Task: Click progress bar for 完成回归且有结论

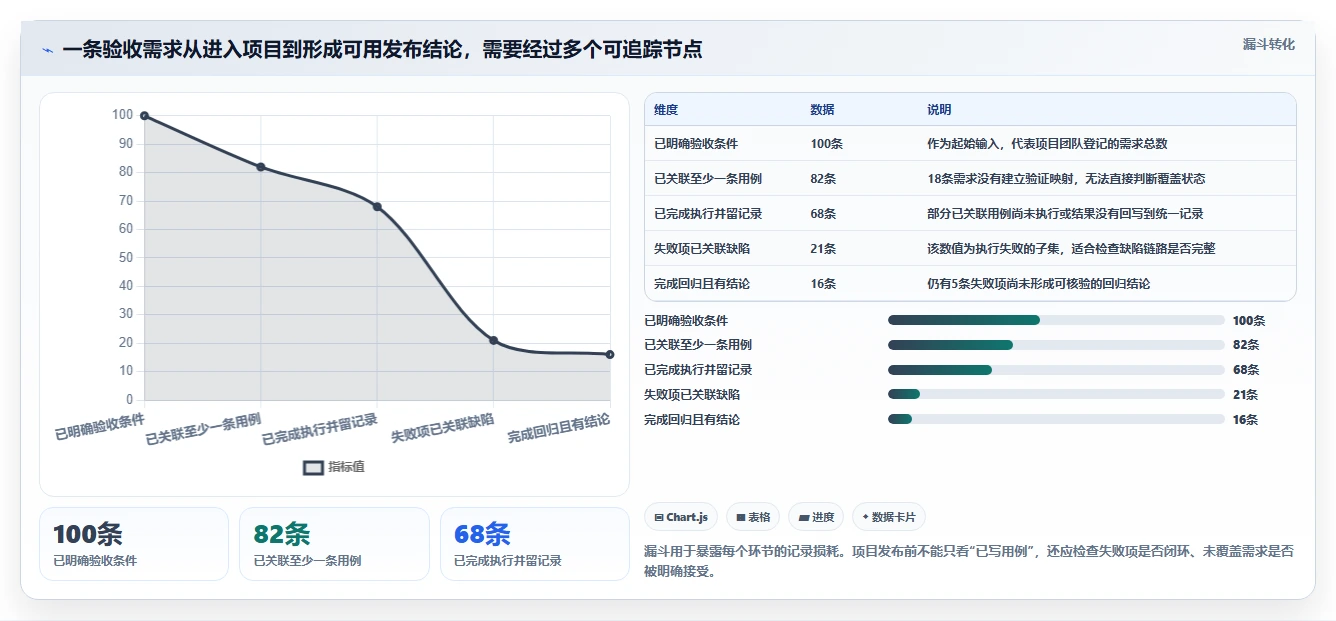Action: point(1056,420)
